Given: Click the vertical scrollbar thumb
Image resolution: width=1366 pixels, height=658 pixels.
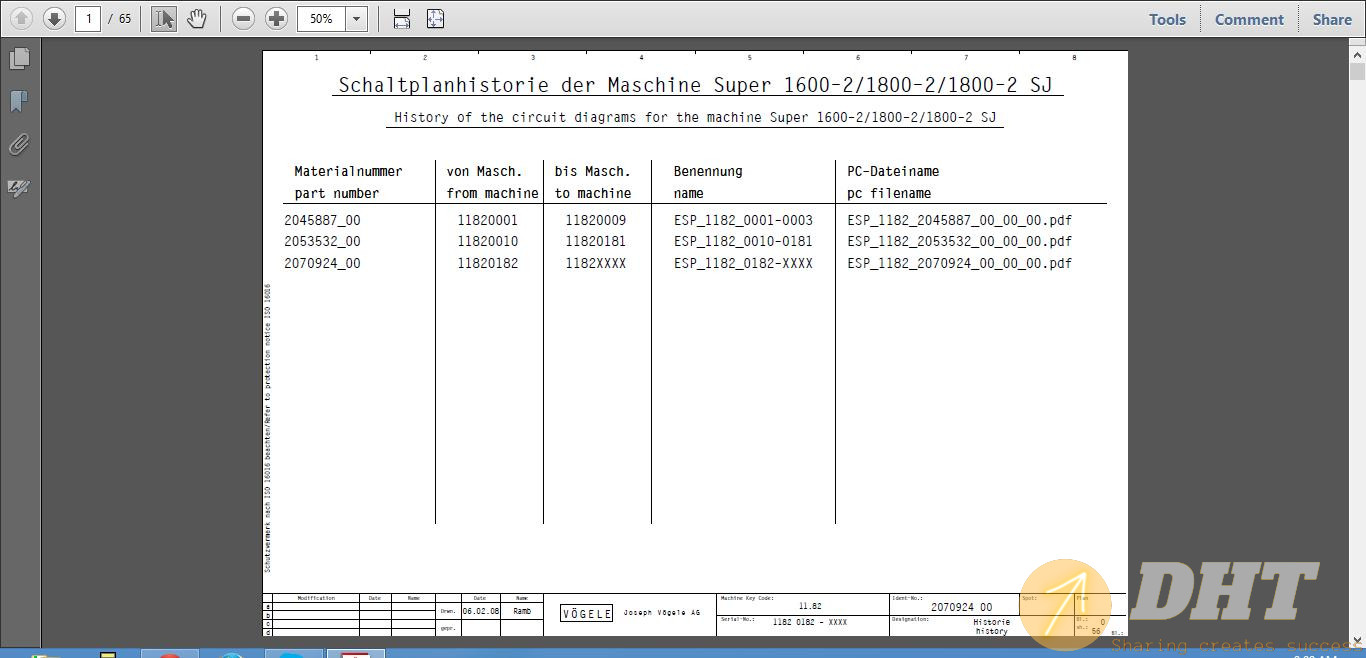Looking at the screenshot, I should [x=1357, y=73].
